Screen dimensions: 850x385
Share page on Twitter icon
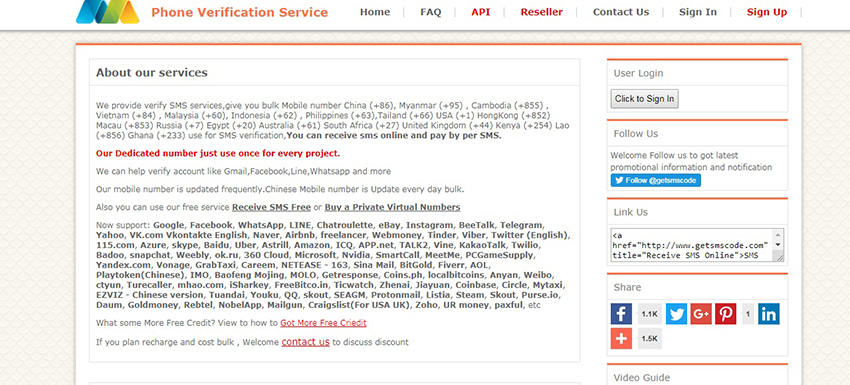coord(676,314)
